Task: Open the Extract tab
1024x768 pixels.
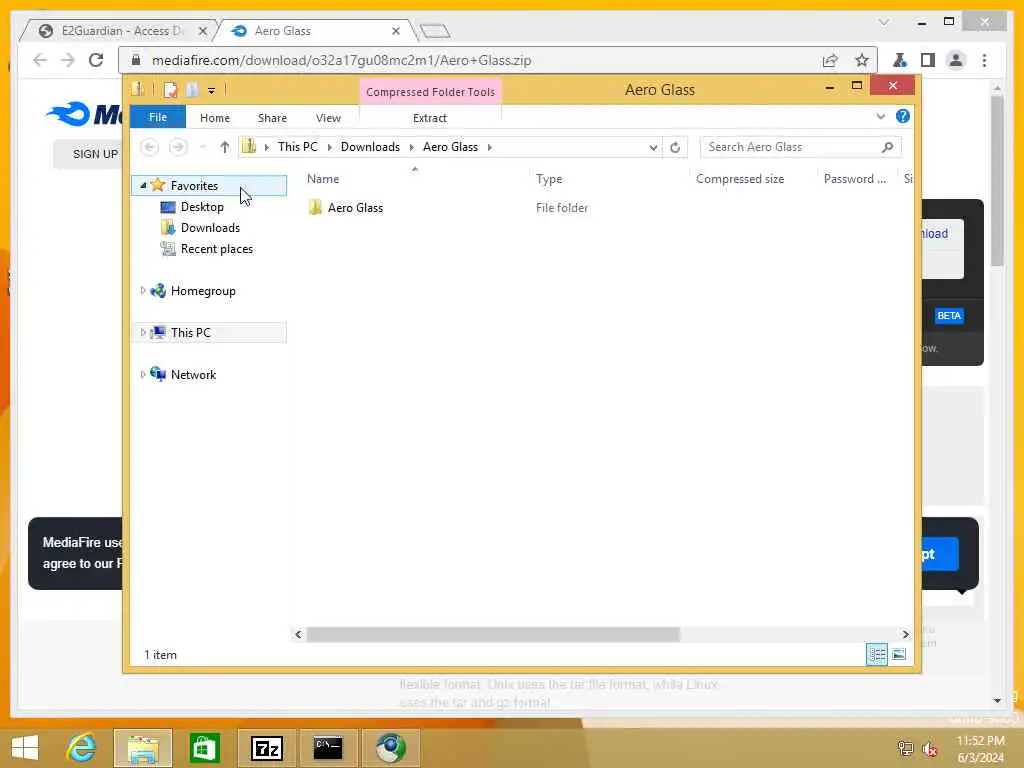Action: [430, 118]
